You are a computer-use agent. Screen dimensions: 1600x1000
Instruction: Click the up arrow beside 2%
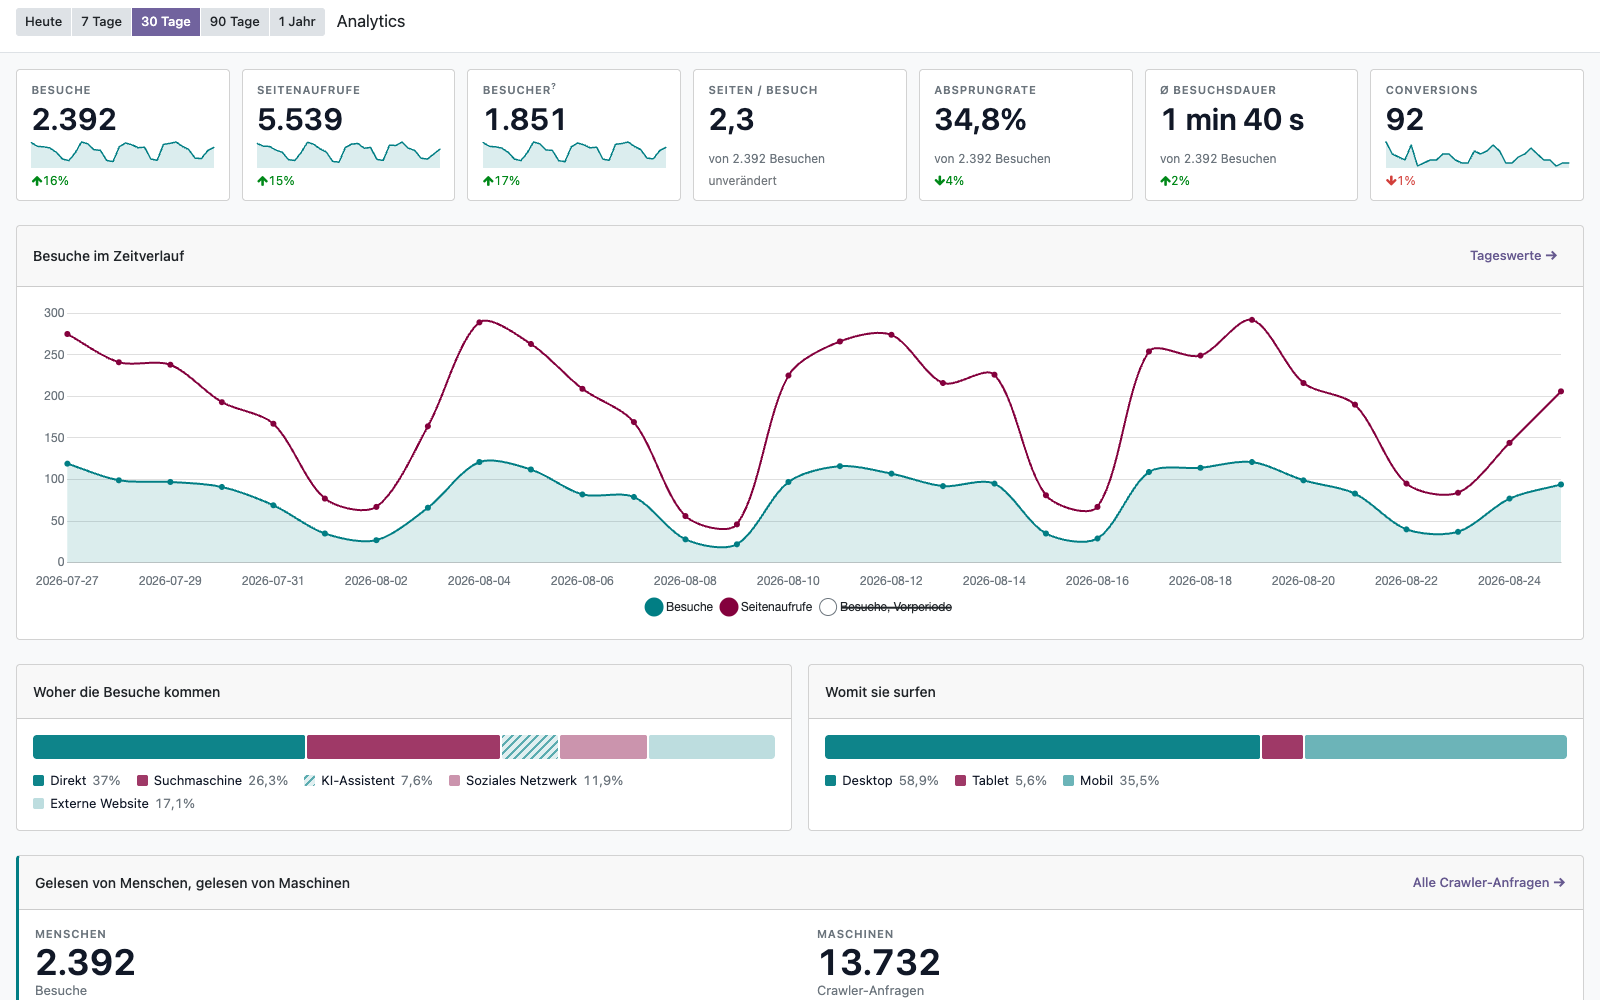[1165, 181]
